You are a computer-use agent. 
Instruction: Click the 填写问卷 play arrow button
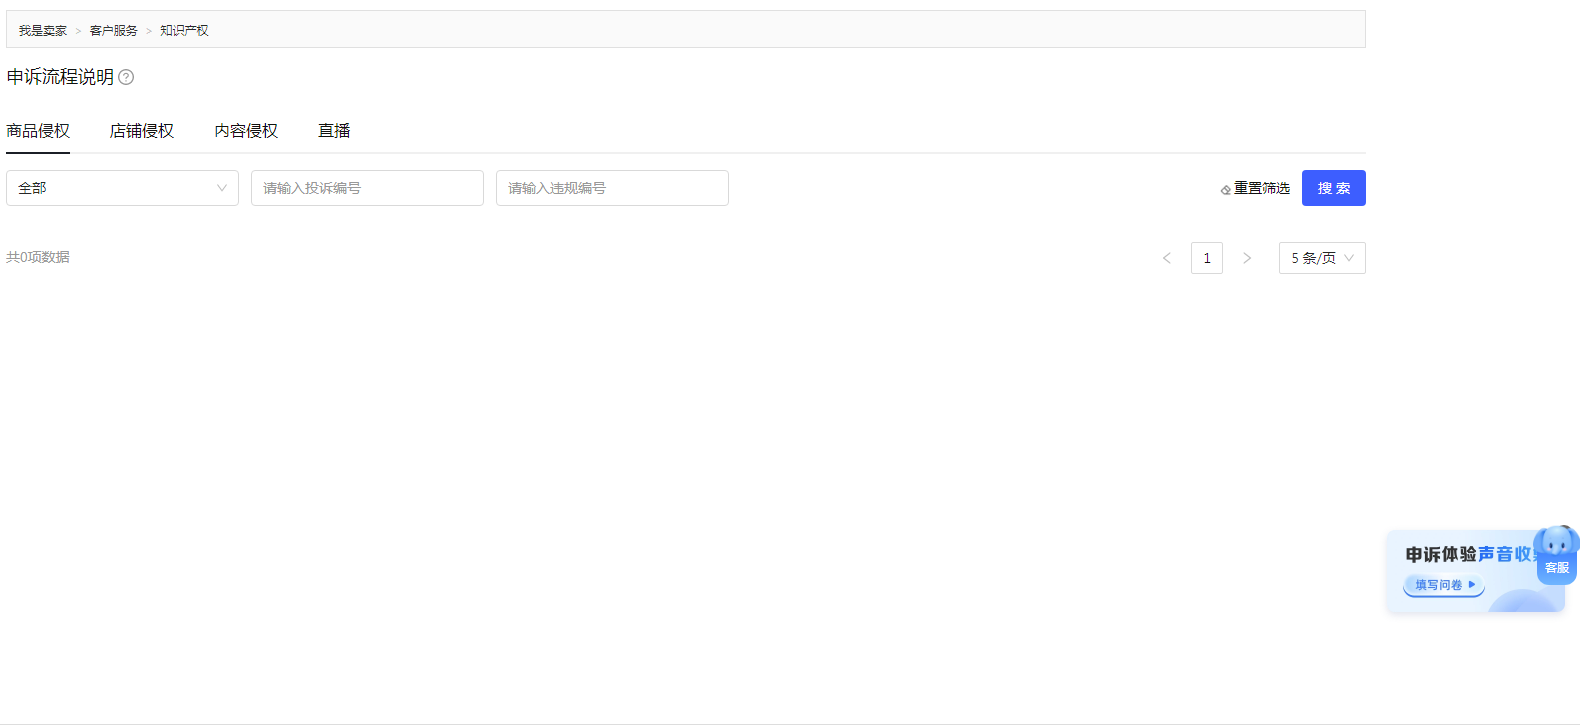pyautogui.click(x=1444, y=585)
